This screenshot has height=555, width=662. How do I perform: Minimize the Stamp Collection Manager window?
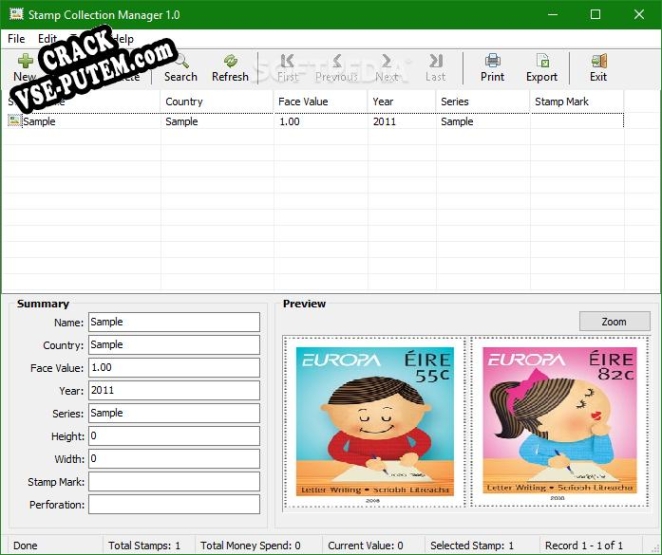click(553, 14)
